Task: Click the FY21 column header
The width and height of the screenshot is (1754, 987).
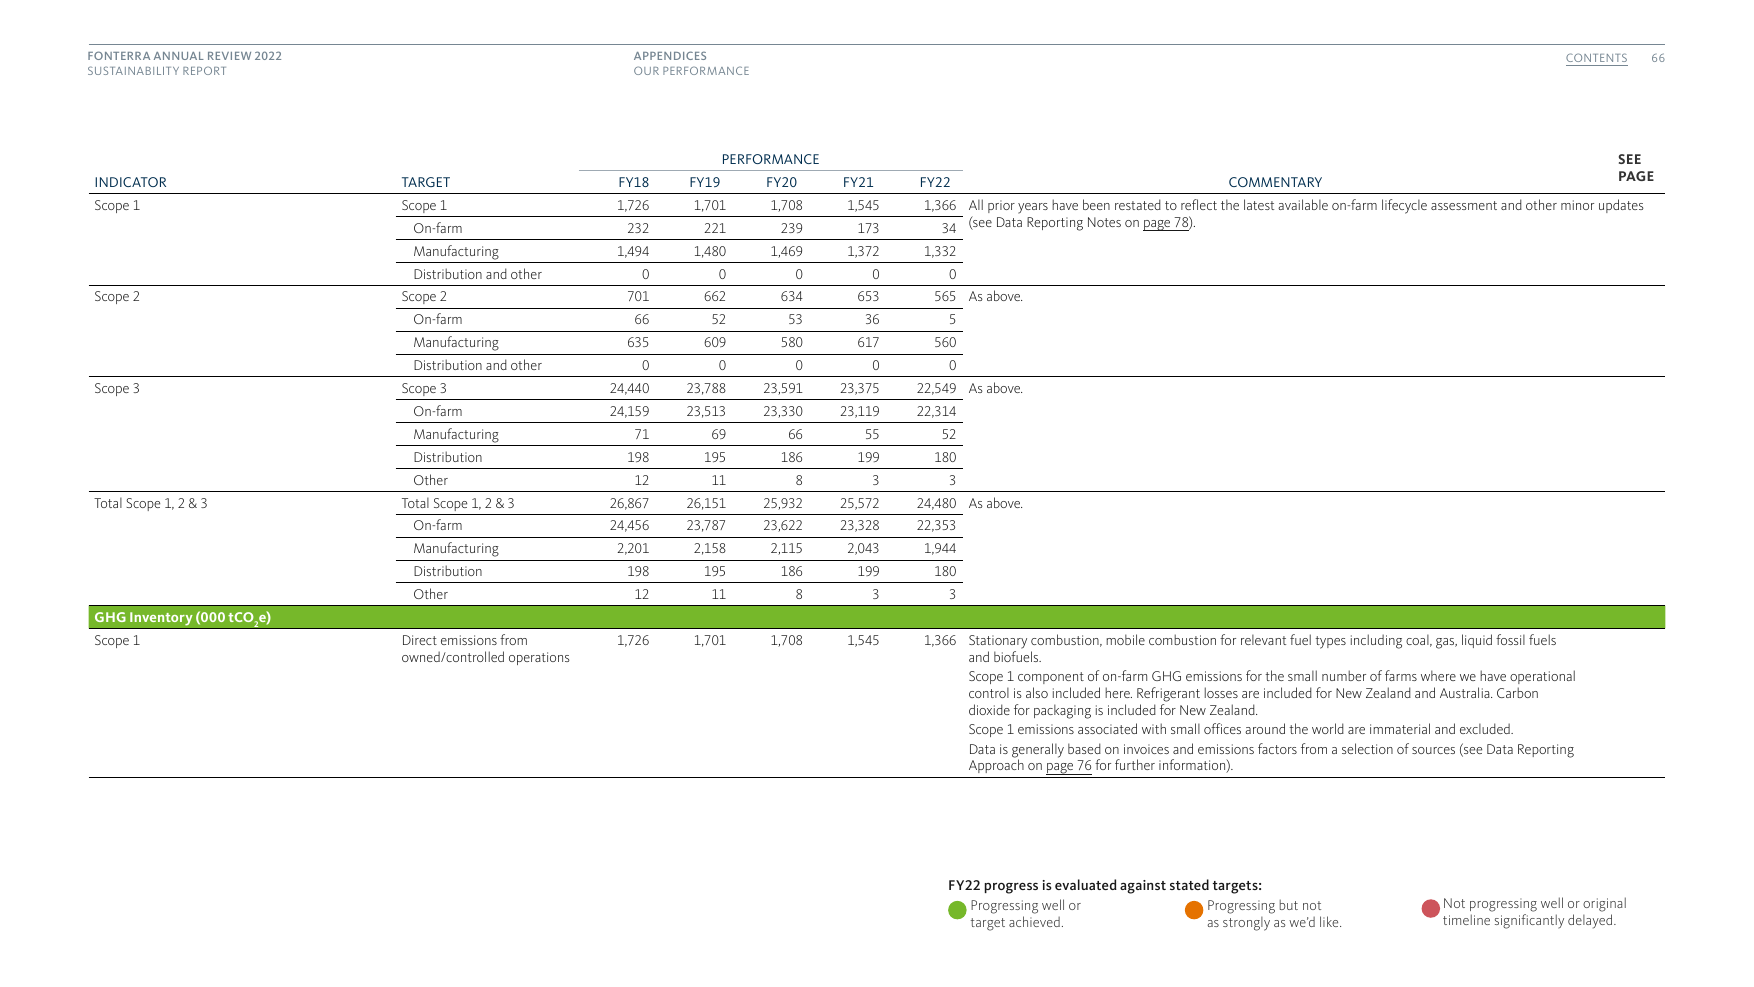Action: pyautogui.click(x=858, y=182)
